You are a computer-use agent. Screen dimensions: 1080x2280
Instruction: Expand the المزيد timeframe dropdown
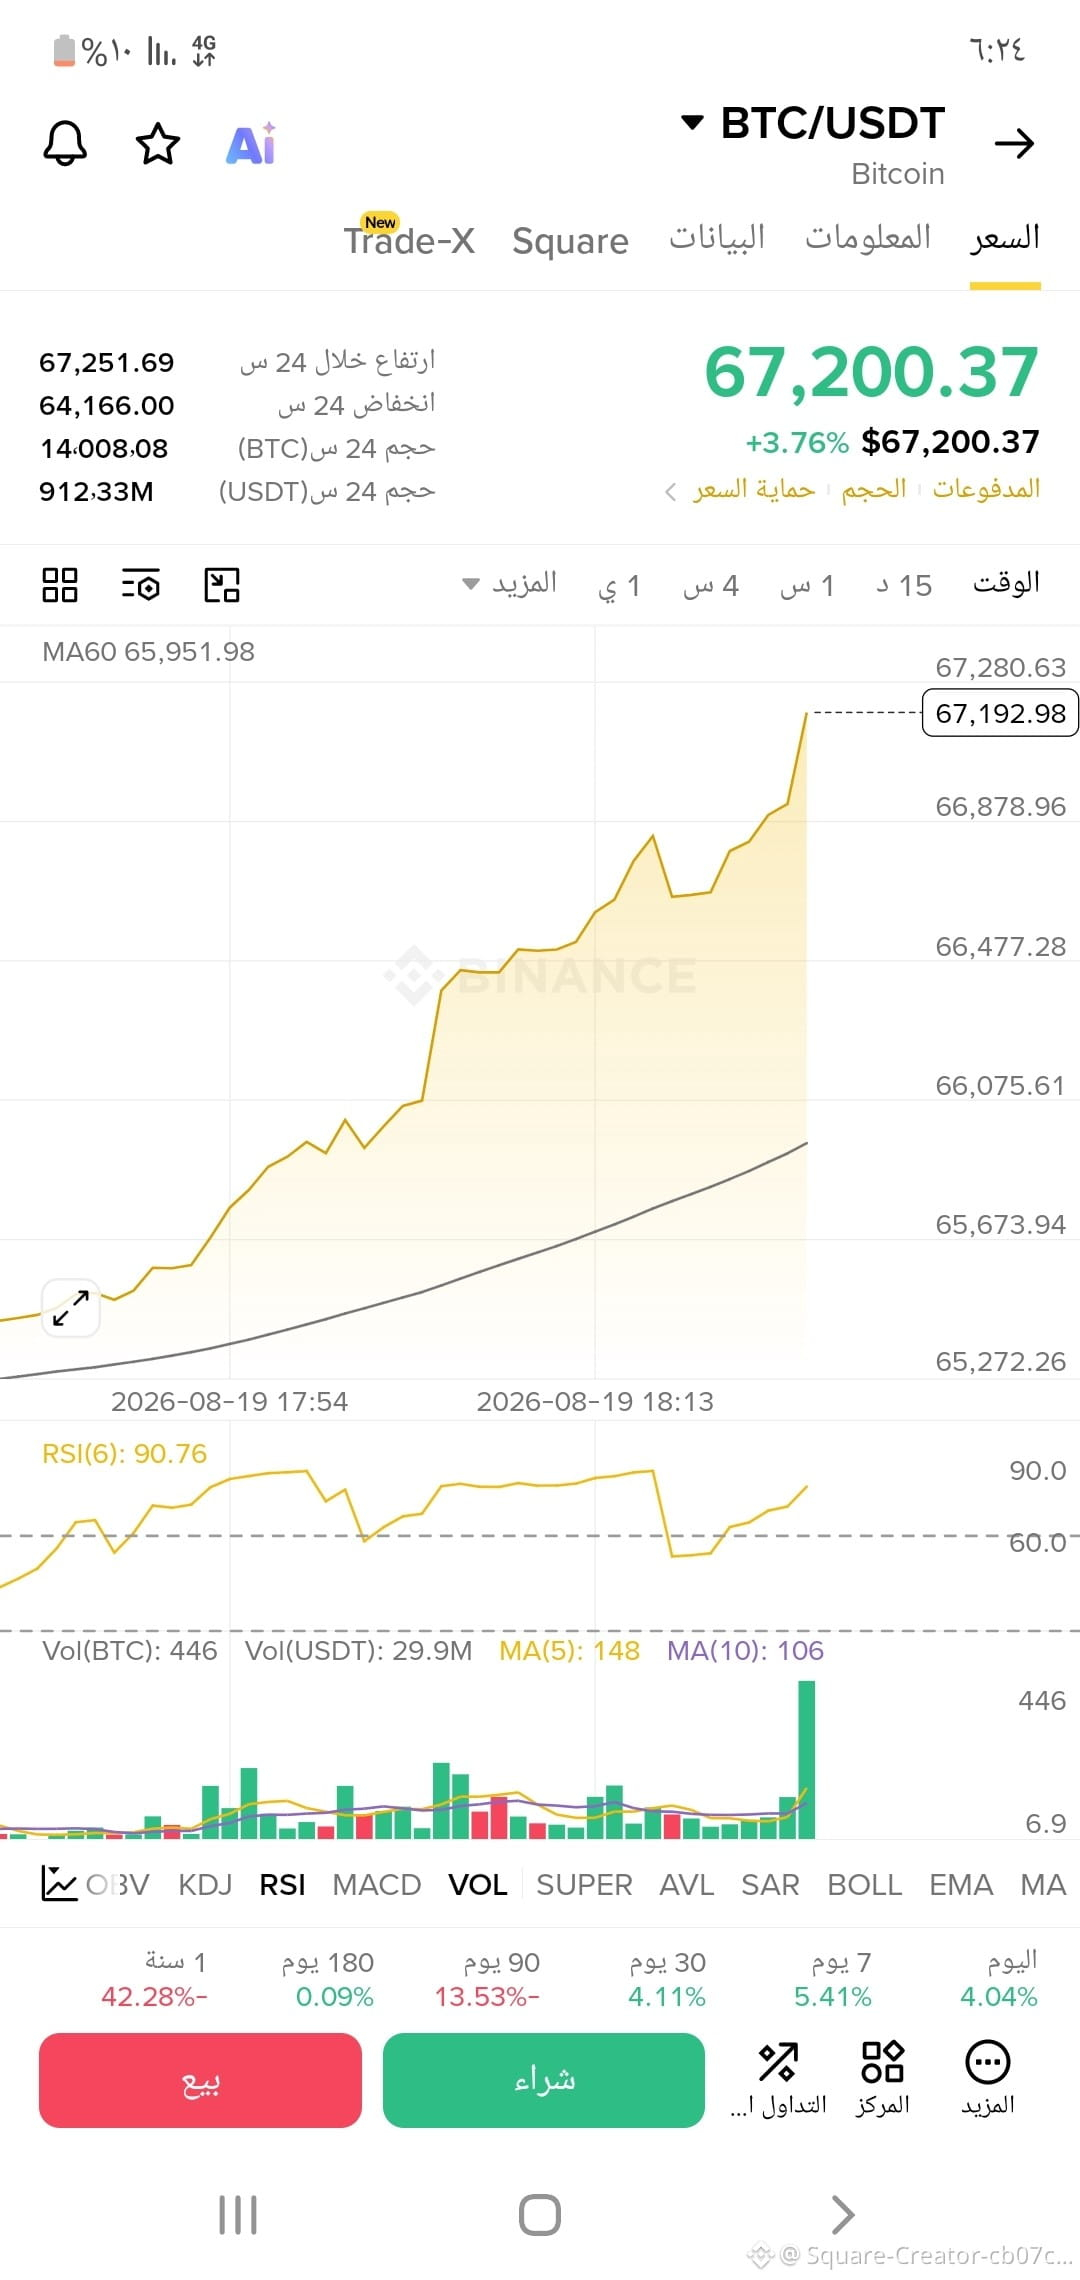509,584
